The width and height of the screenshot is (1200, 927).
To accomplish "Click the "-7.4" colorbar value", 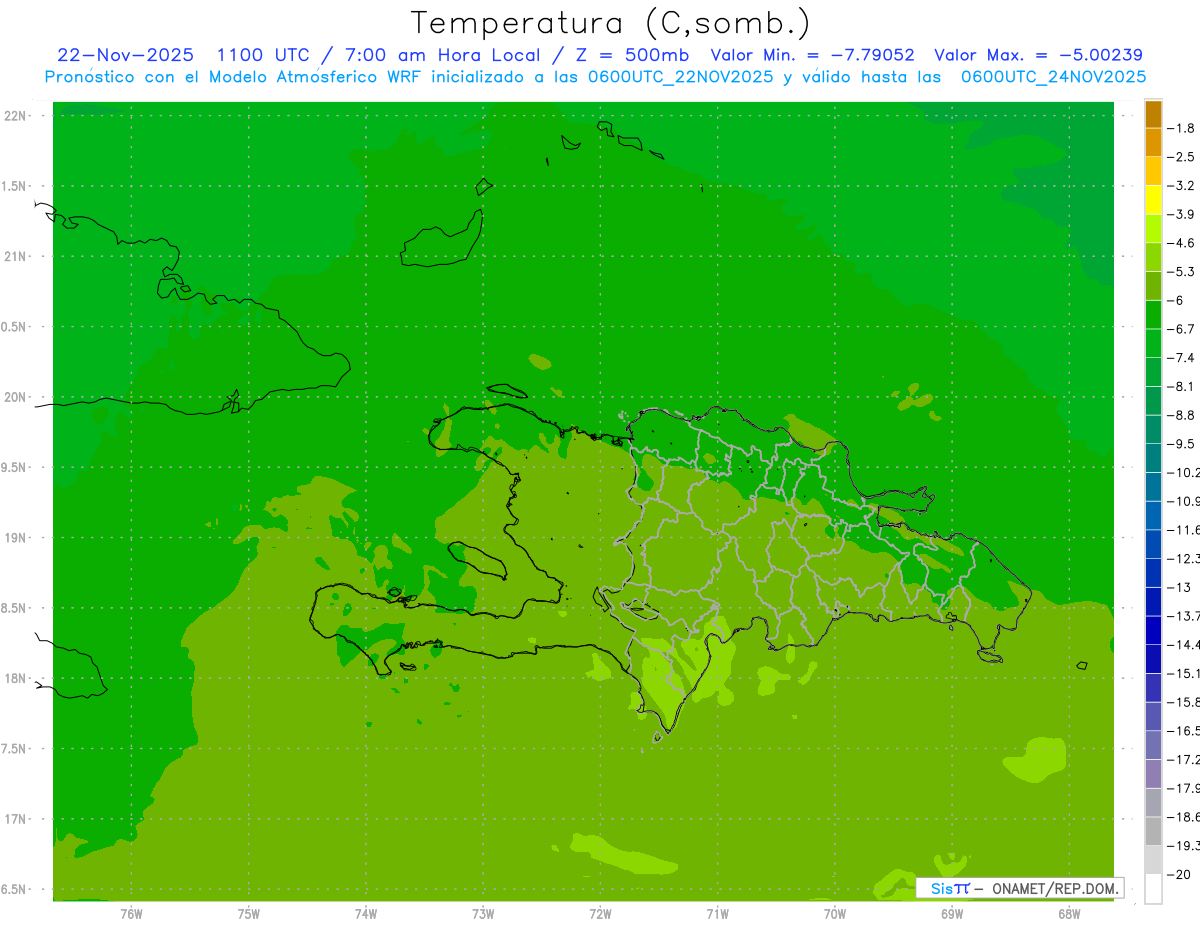I will [x=1182, y=358].
